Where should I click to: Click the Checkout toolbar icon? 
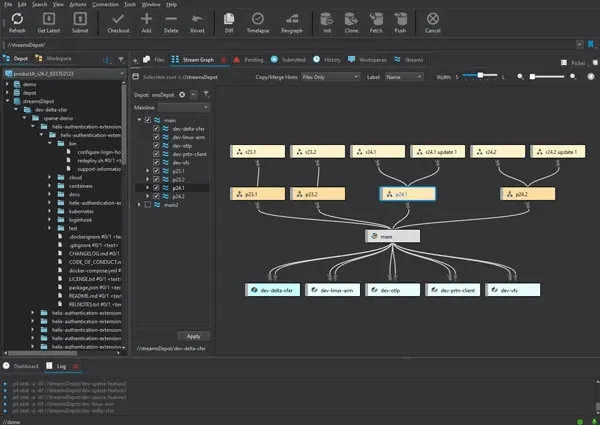pos(119,19)
